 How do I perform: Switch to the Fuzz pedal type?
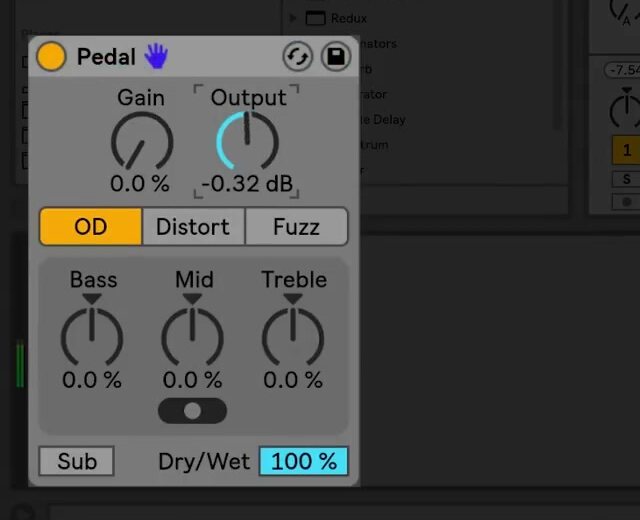(297, 227)
